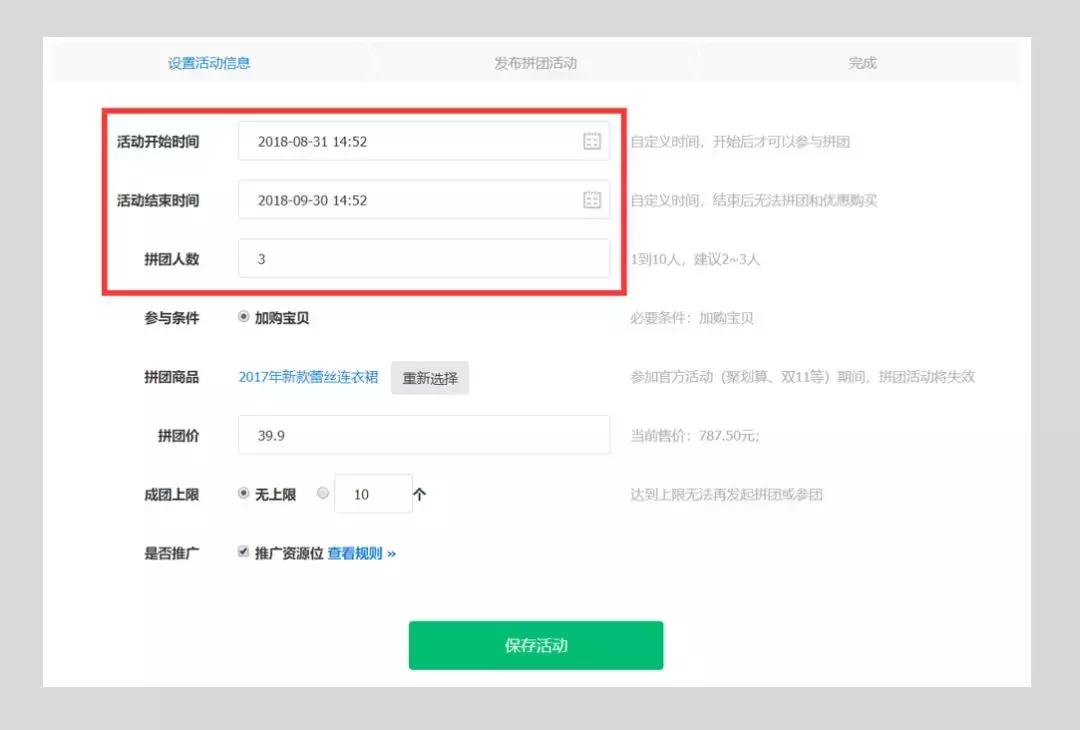Screen dimensions: 1080x730
Task: Click the highlighted 拼团人数 field label
Action: 173,258
